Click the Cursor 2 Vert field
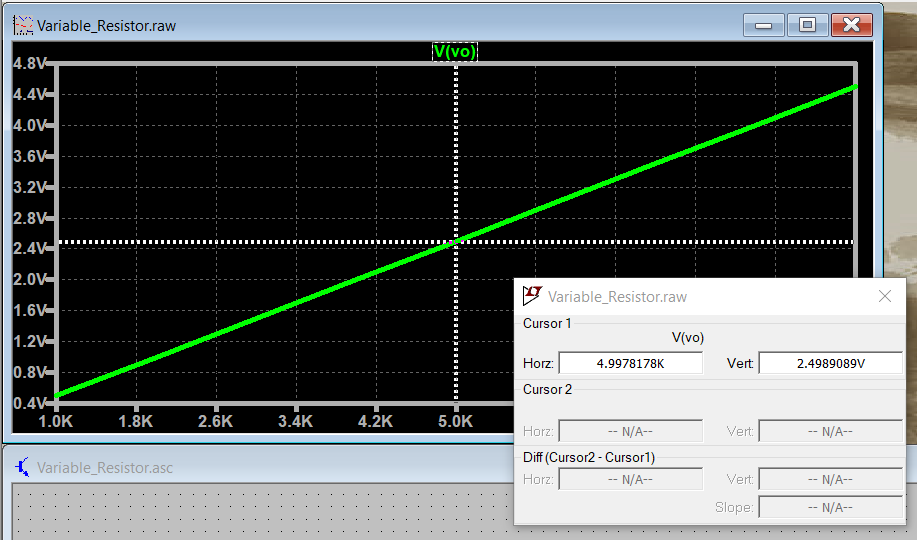Viewport: 917px width, 540px height. pyautogui.click(x=830, y=431)
